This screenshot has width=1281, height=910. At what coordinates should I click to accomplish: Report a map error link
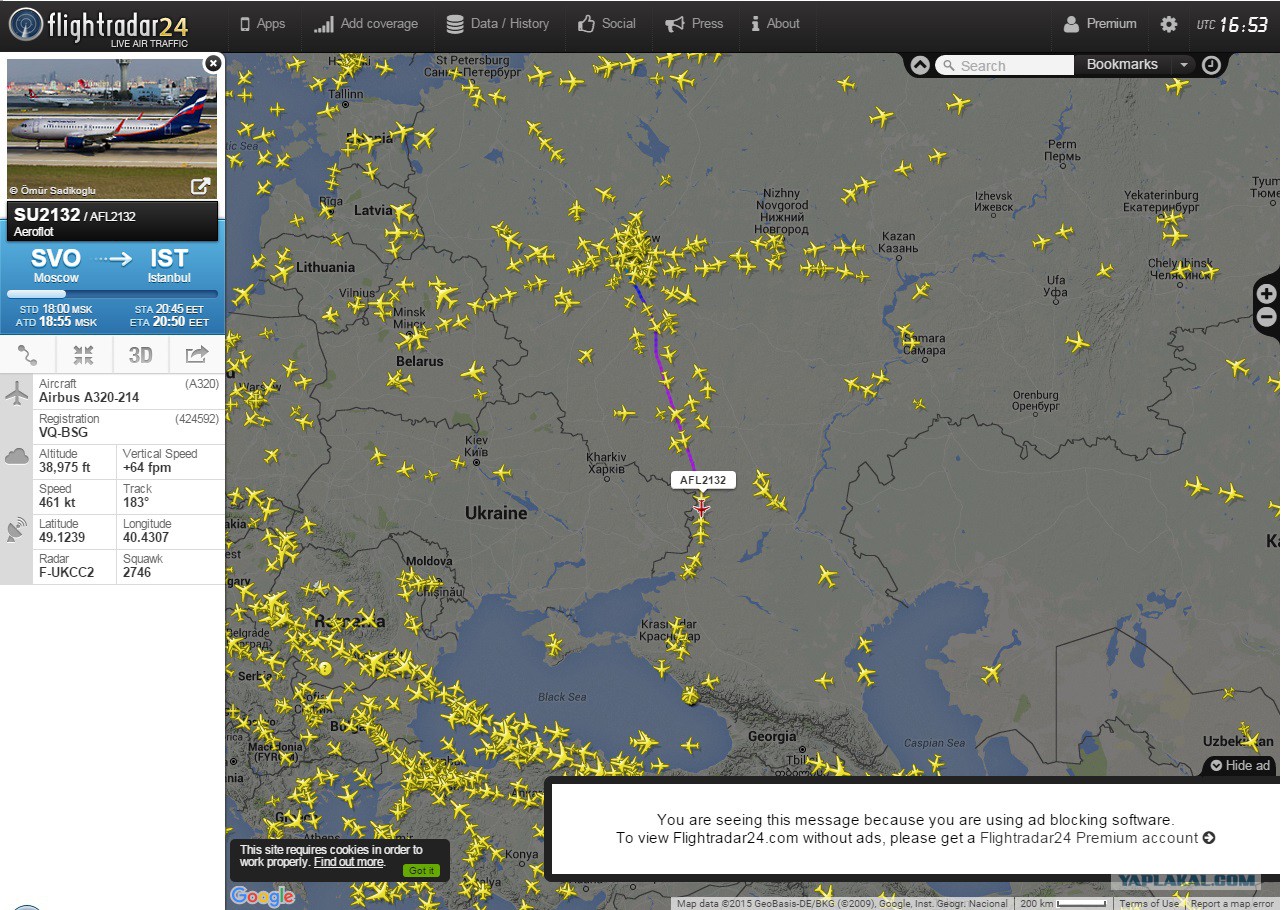(1232, 904)
